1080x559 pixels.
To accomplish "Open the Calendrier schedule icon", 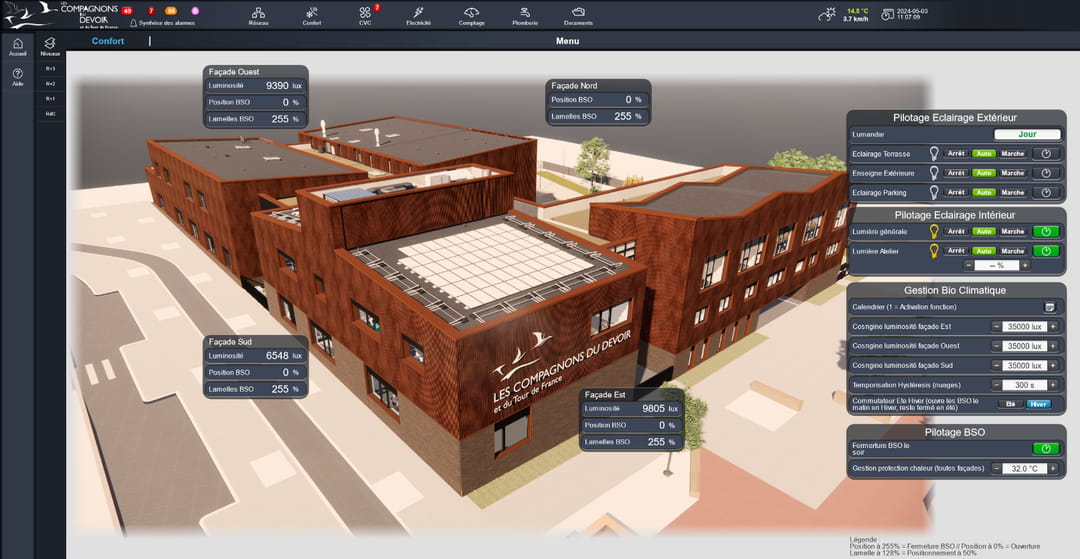I will 1049,307.
